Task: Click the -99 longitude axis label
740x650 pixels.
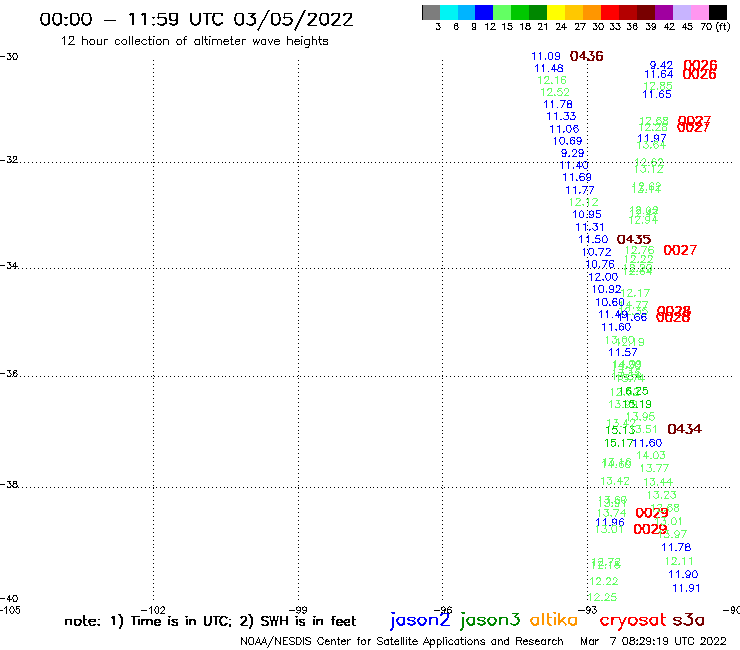Action: pos(298,610)
